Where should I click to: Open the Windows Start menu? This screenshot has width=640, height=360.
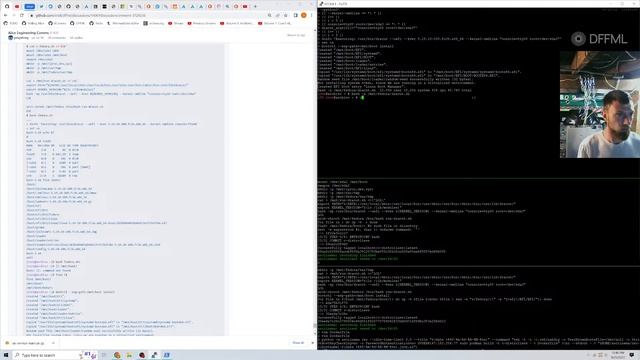pos(6,355)
